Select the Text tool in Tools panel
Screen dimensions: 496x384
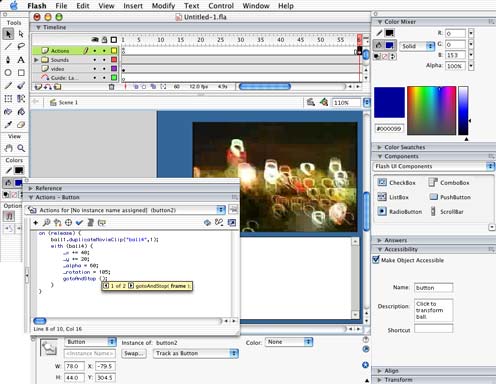click(21, 60)
